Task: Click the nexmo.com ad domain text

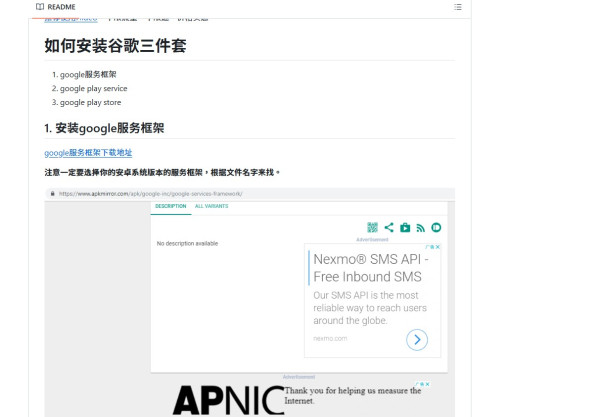Action: tap(330, 339)
